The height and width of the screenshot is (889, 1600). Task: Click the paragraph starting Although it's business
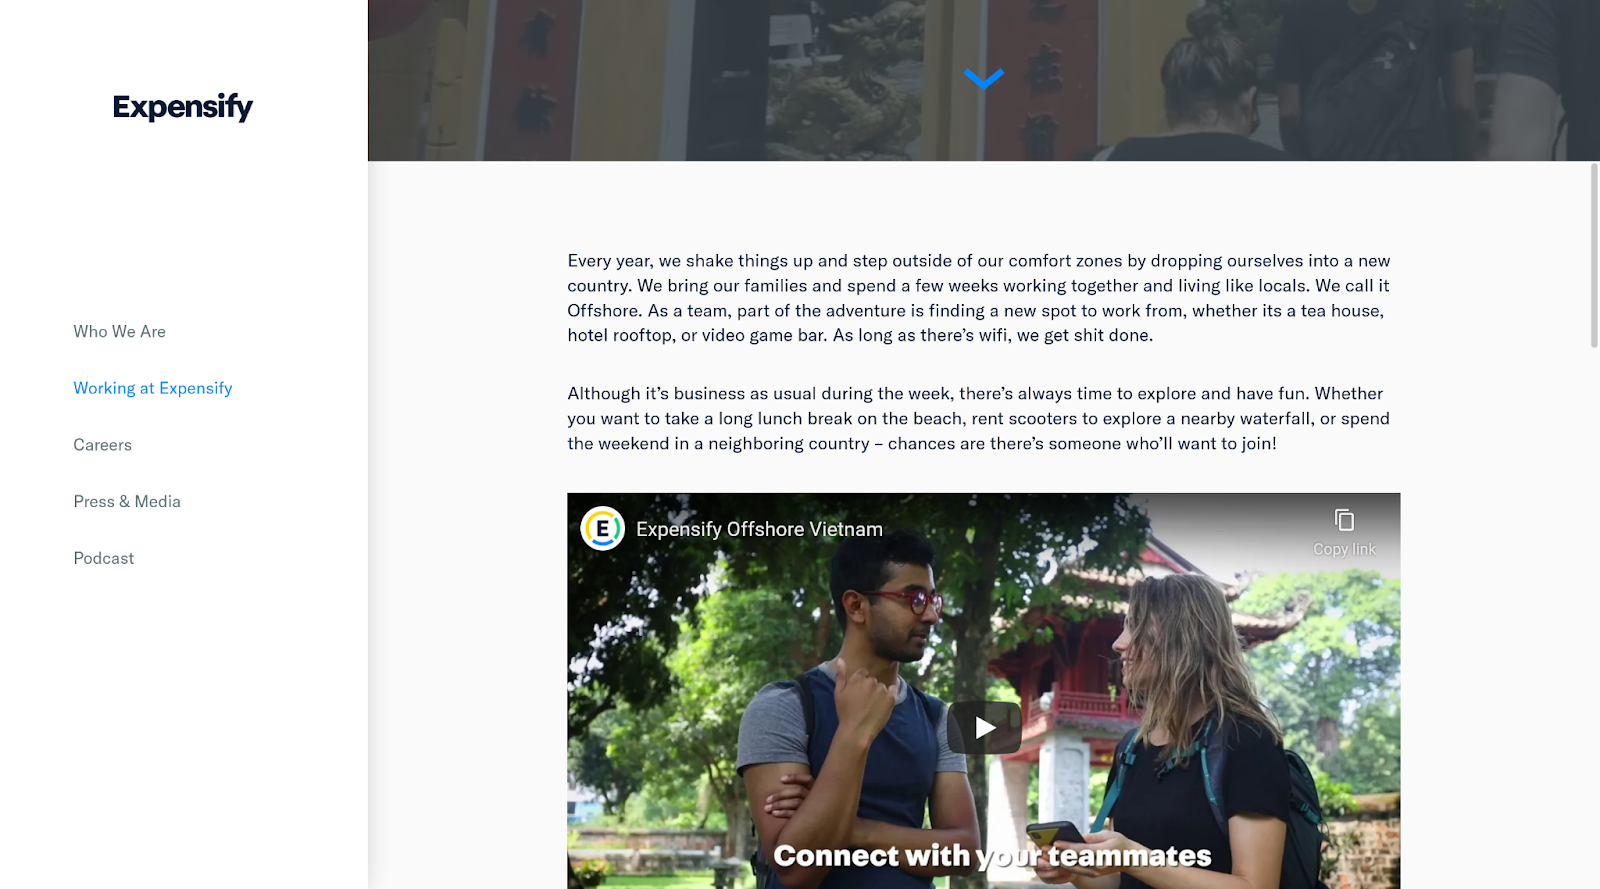(x=979, y=418)
